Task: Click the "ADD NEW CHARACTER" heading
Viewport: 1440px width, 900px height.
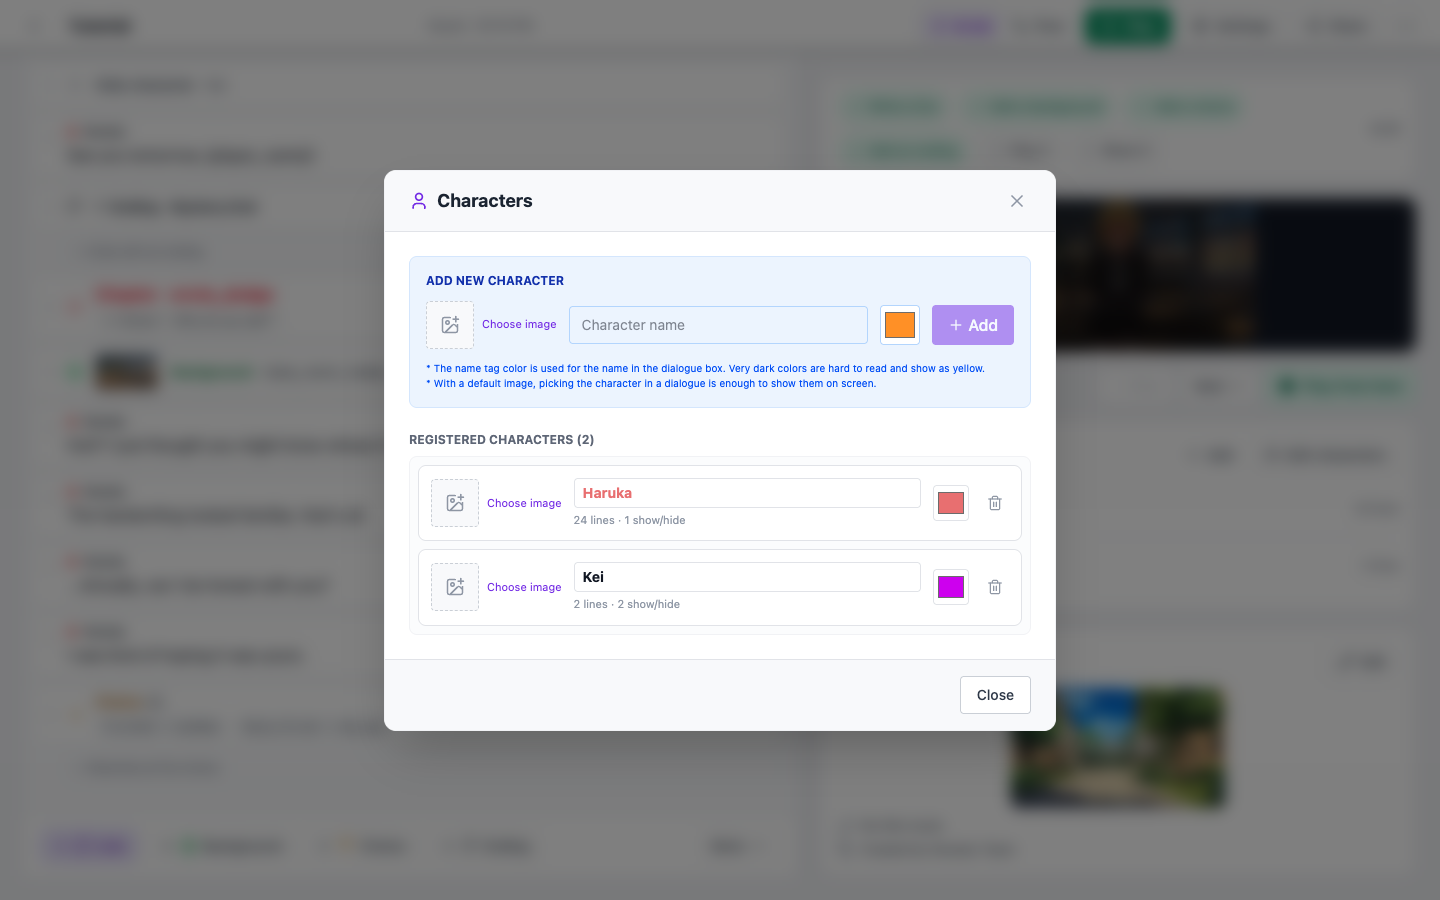Action: tap(495, 281)
